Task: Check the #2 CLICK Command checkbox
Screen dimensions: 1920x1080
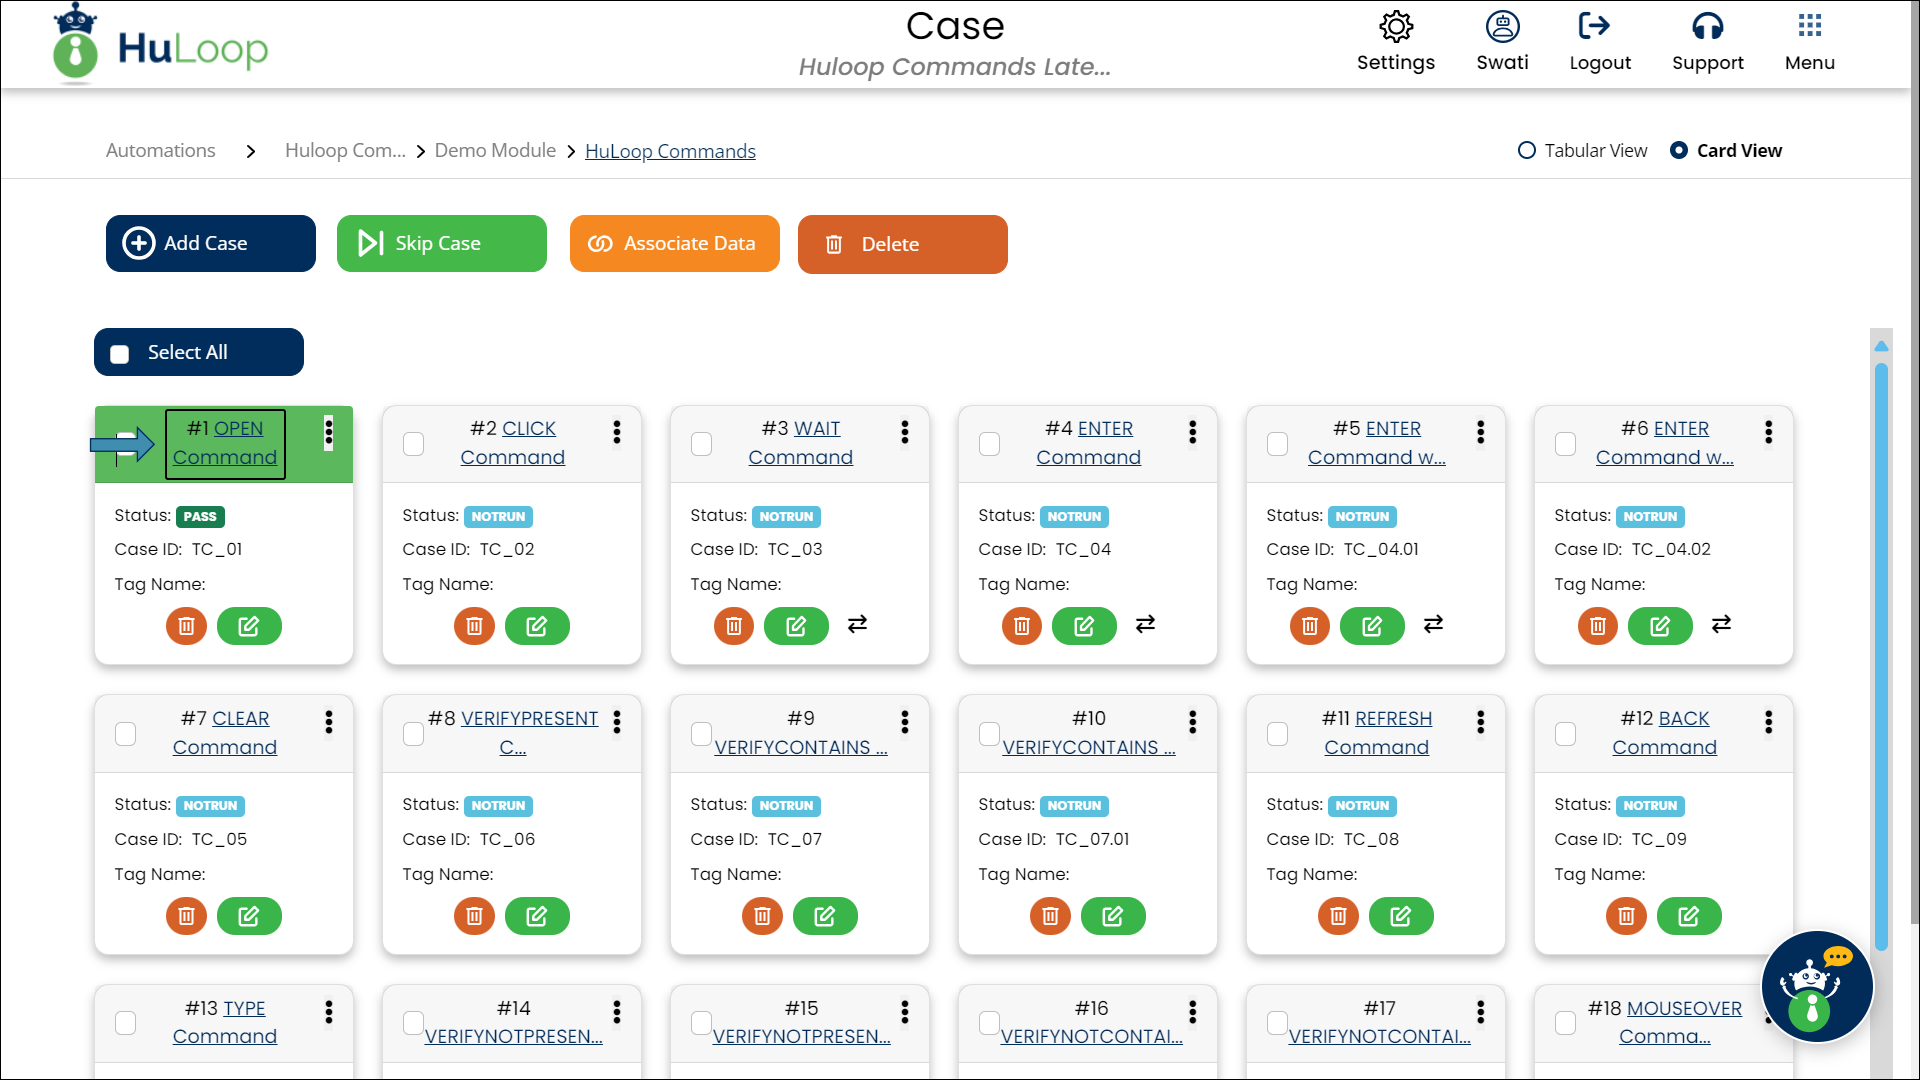Action: click(x=413, y=443)
